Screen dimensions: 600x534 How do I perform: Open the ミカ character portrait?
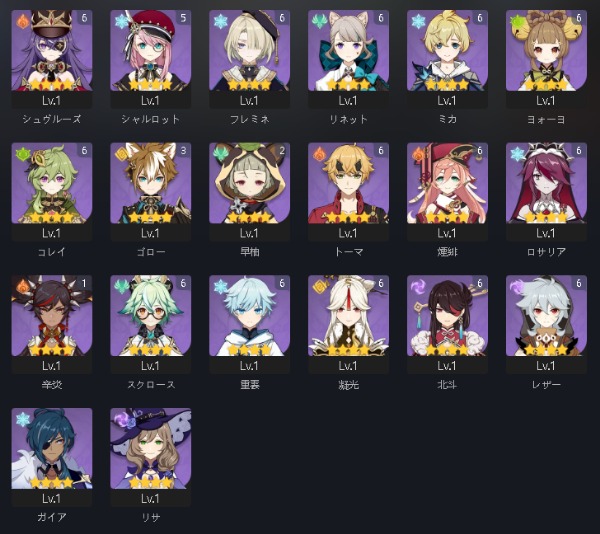point(447,50)
